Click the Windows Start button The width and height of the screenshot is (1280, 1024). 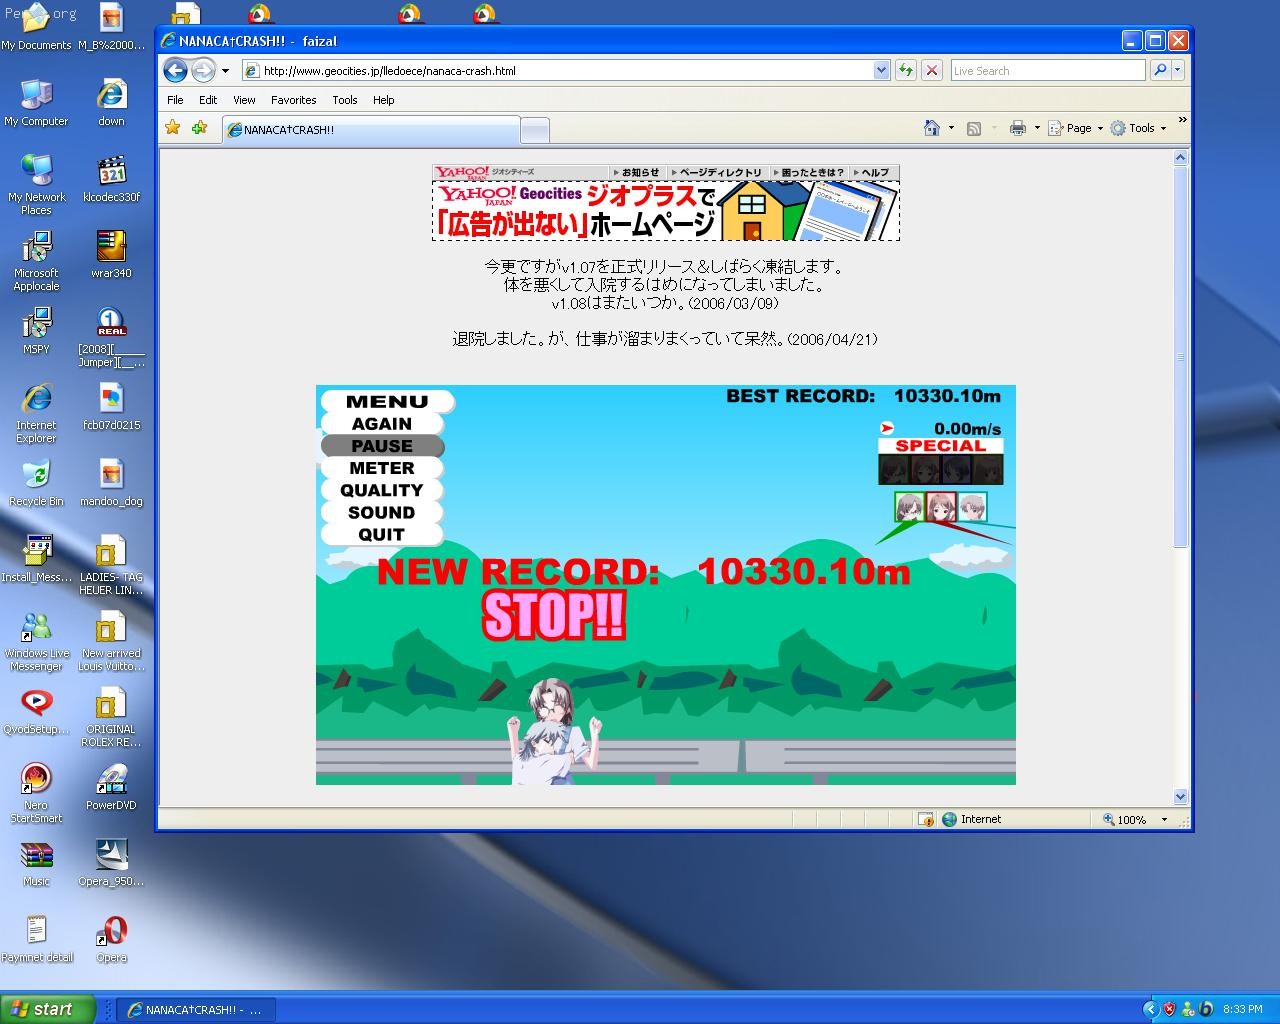[48, 1009]
